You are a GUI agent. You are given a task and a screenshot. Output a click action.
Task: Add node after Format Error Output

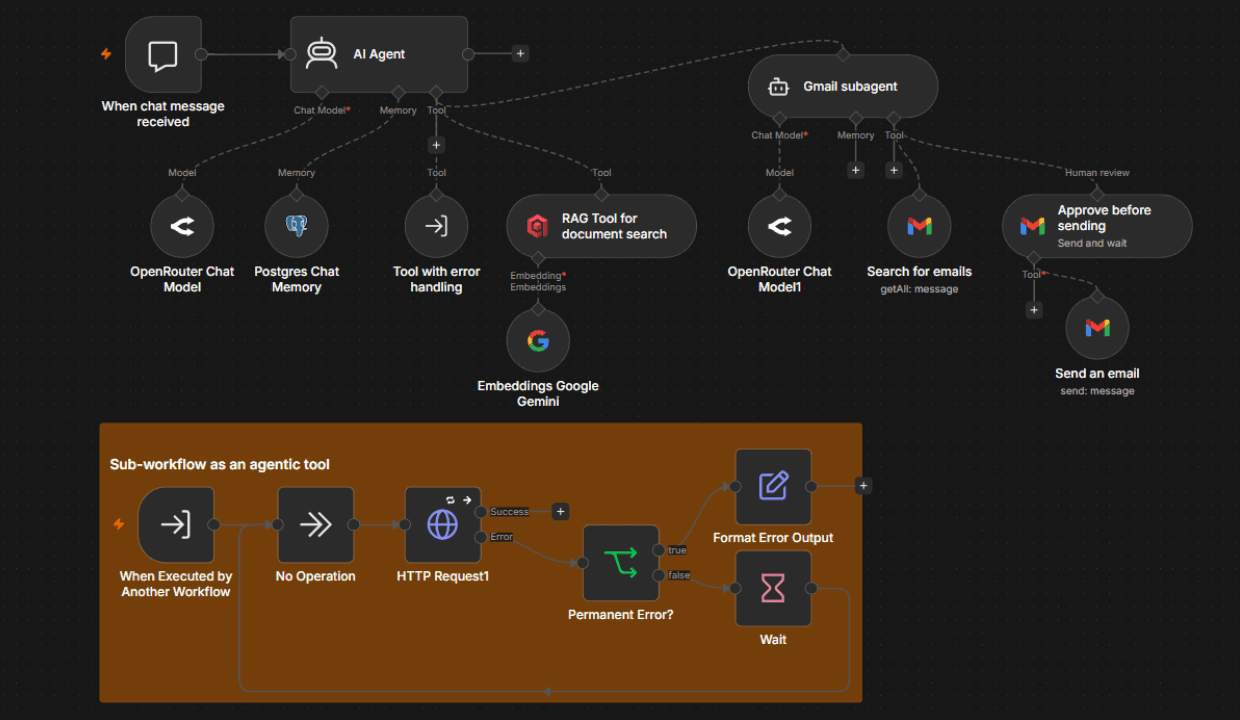(x=863, y=486)
